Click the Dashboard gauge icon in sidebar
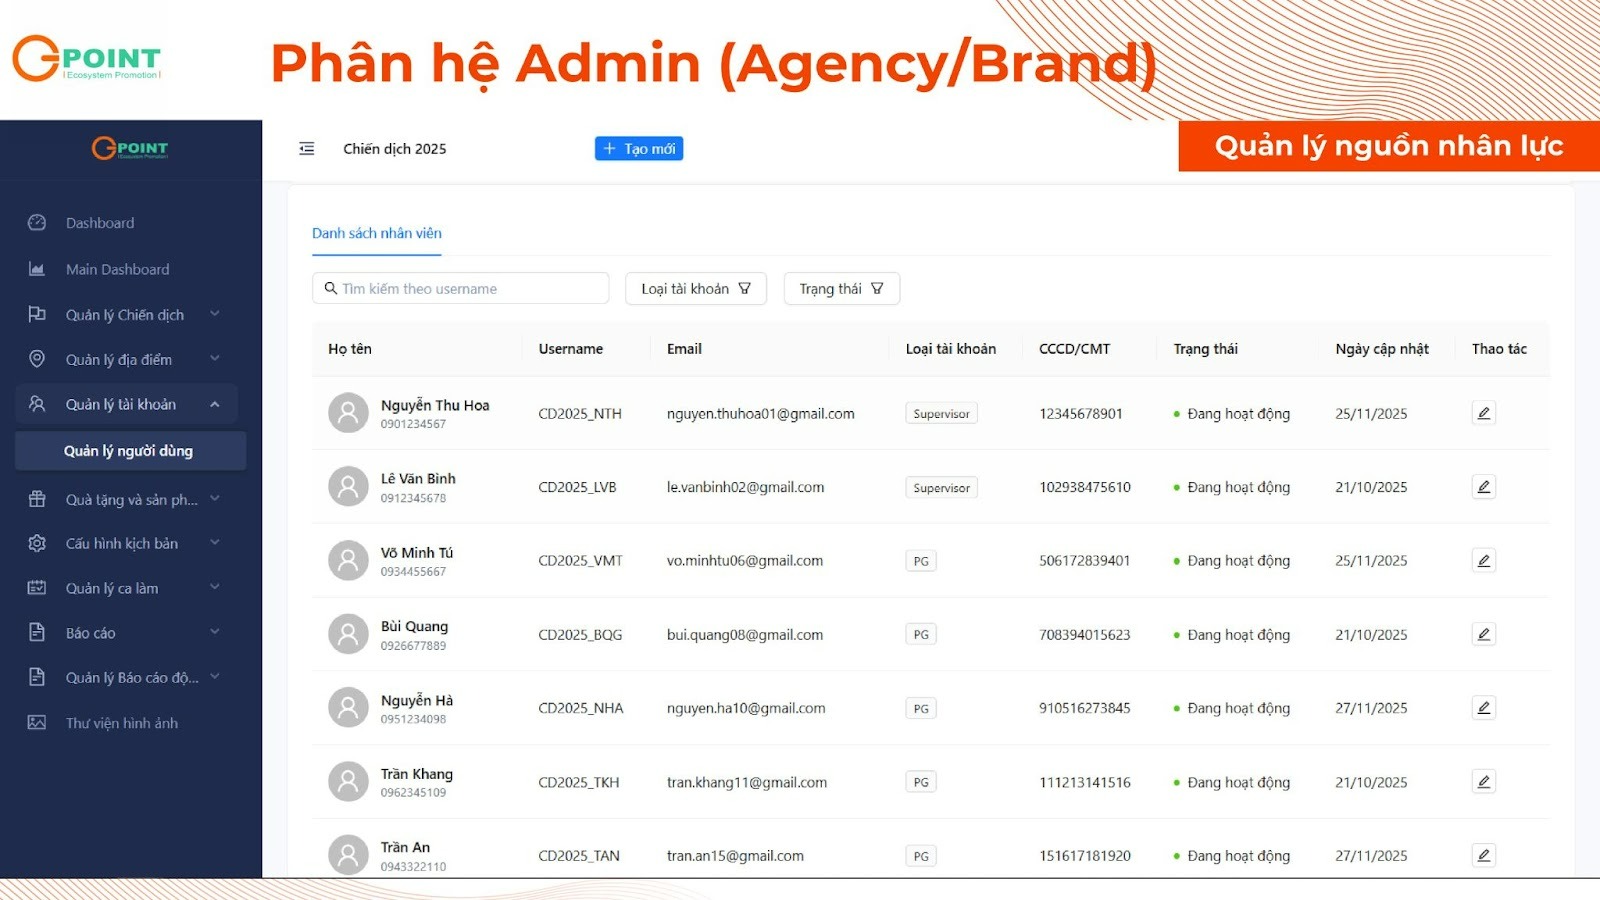The width and height of the screenshot is (1600, 900). pos(37,223)
